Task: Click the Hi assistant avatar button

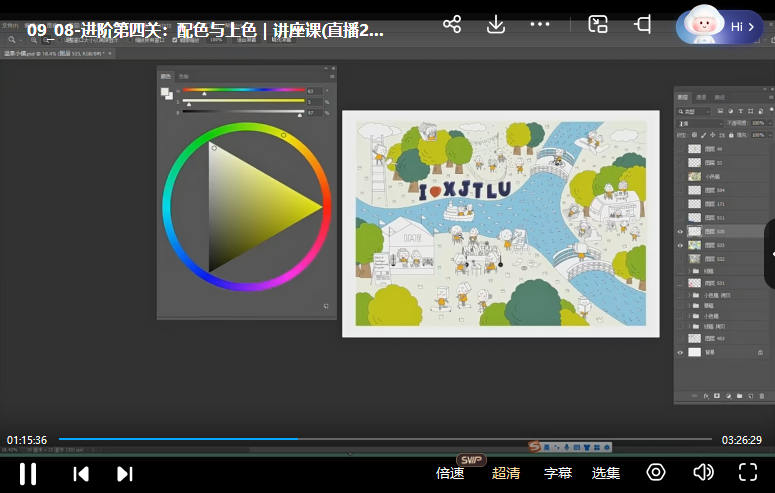Action: (x=720, y=26)
